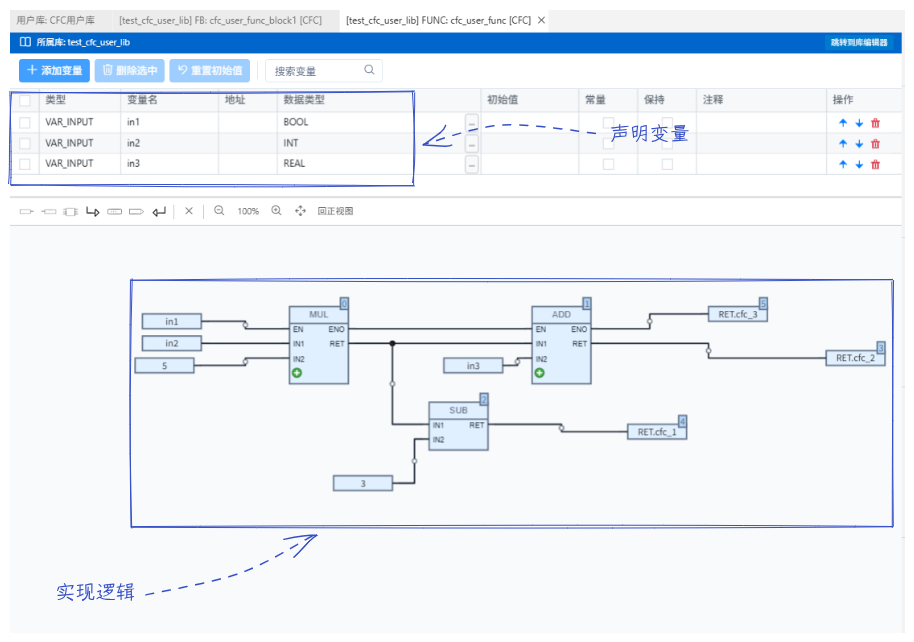Click the 100% zoom level text
This screenshot has width=914, height=642.
coord(248,211)
